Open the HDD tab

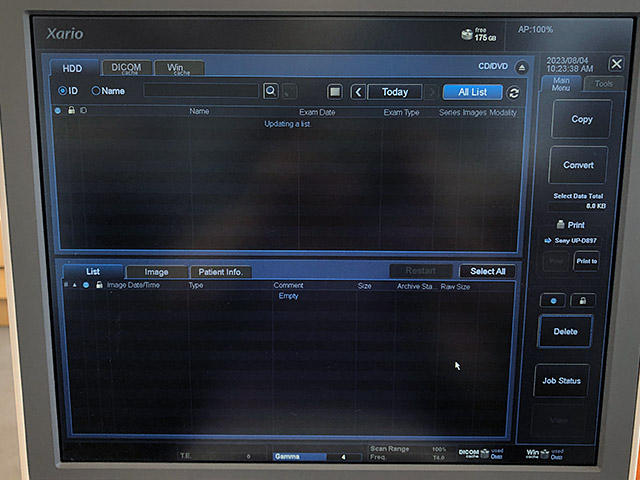point(73,68)
